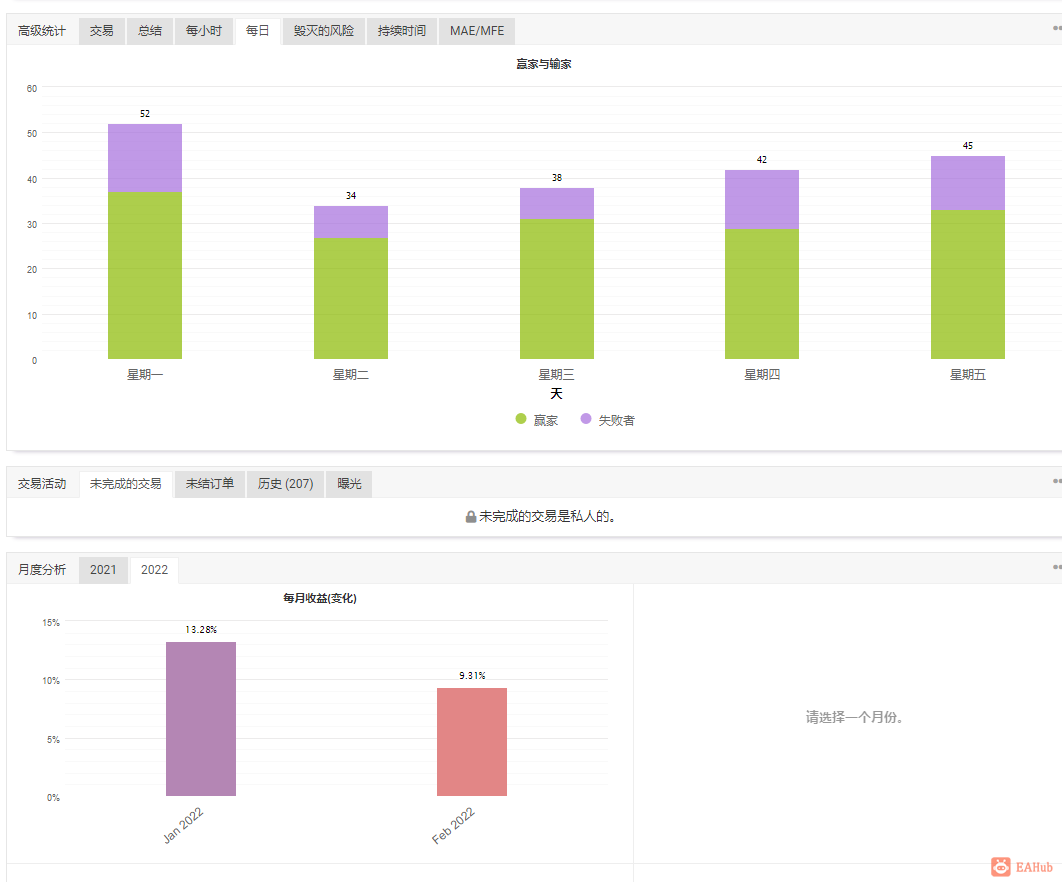Select the 每日 tab
Viewport: 1062px width, 882px height.
pyautogui.click(x=257, y=31)
